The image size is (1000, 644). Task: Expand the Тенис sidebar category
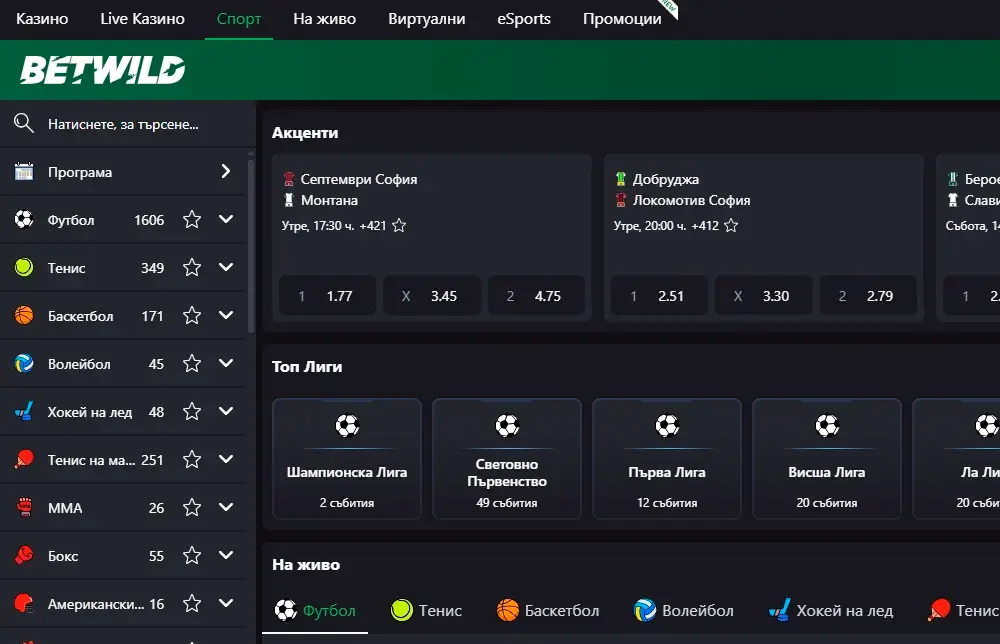click(x=226, y=267)
